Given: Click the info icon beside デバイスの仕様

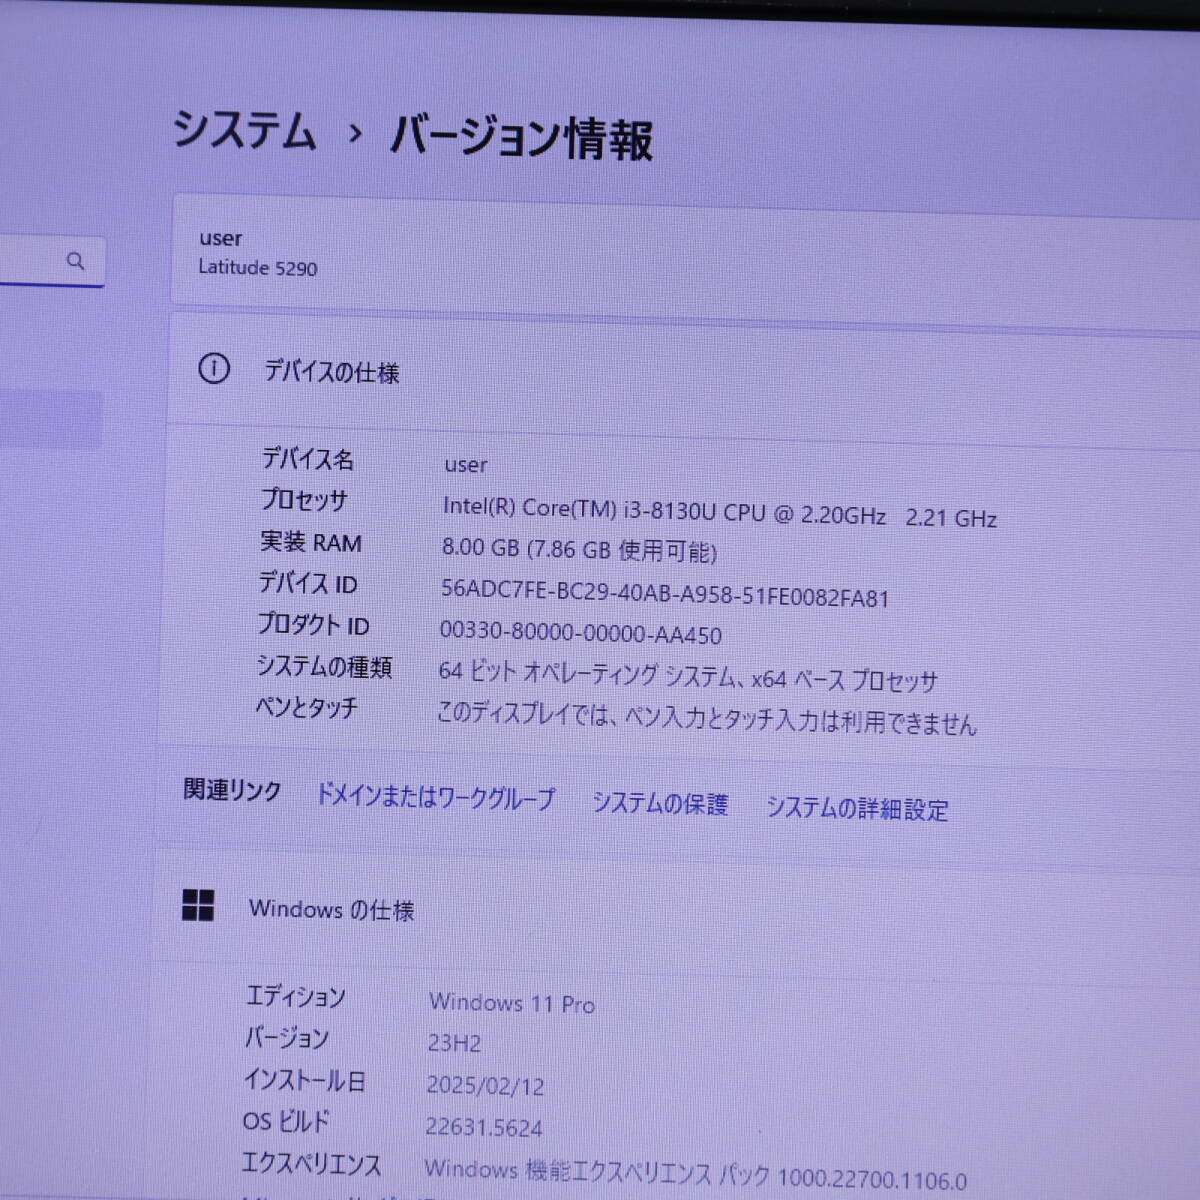Looking at the screenshot, I should click(213, 369).
